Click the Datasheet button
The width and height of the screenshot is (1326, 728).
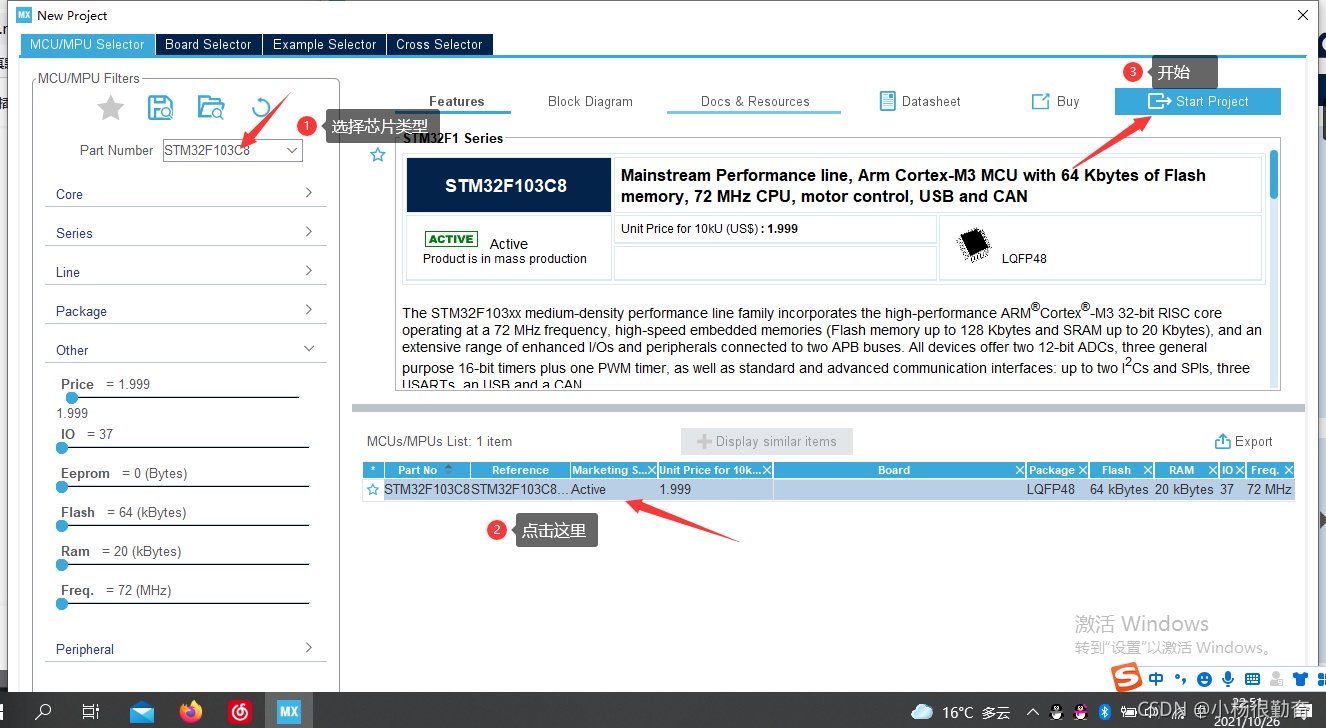click(x=920, y=101)
